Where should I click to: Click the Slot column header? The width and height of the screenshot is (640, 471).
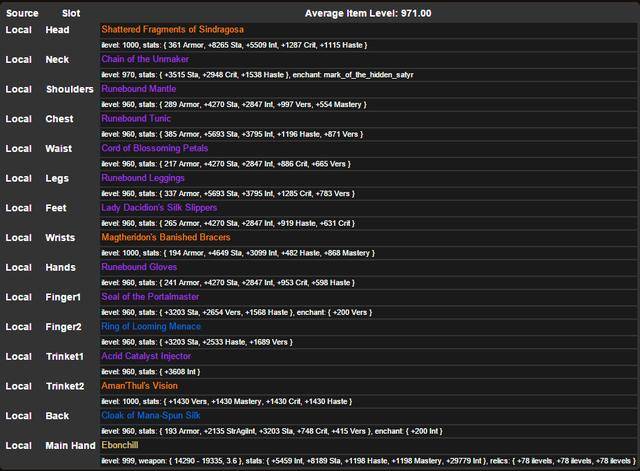[71, 13]
